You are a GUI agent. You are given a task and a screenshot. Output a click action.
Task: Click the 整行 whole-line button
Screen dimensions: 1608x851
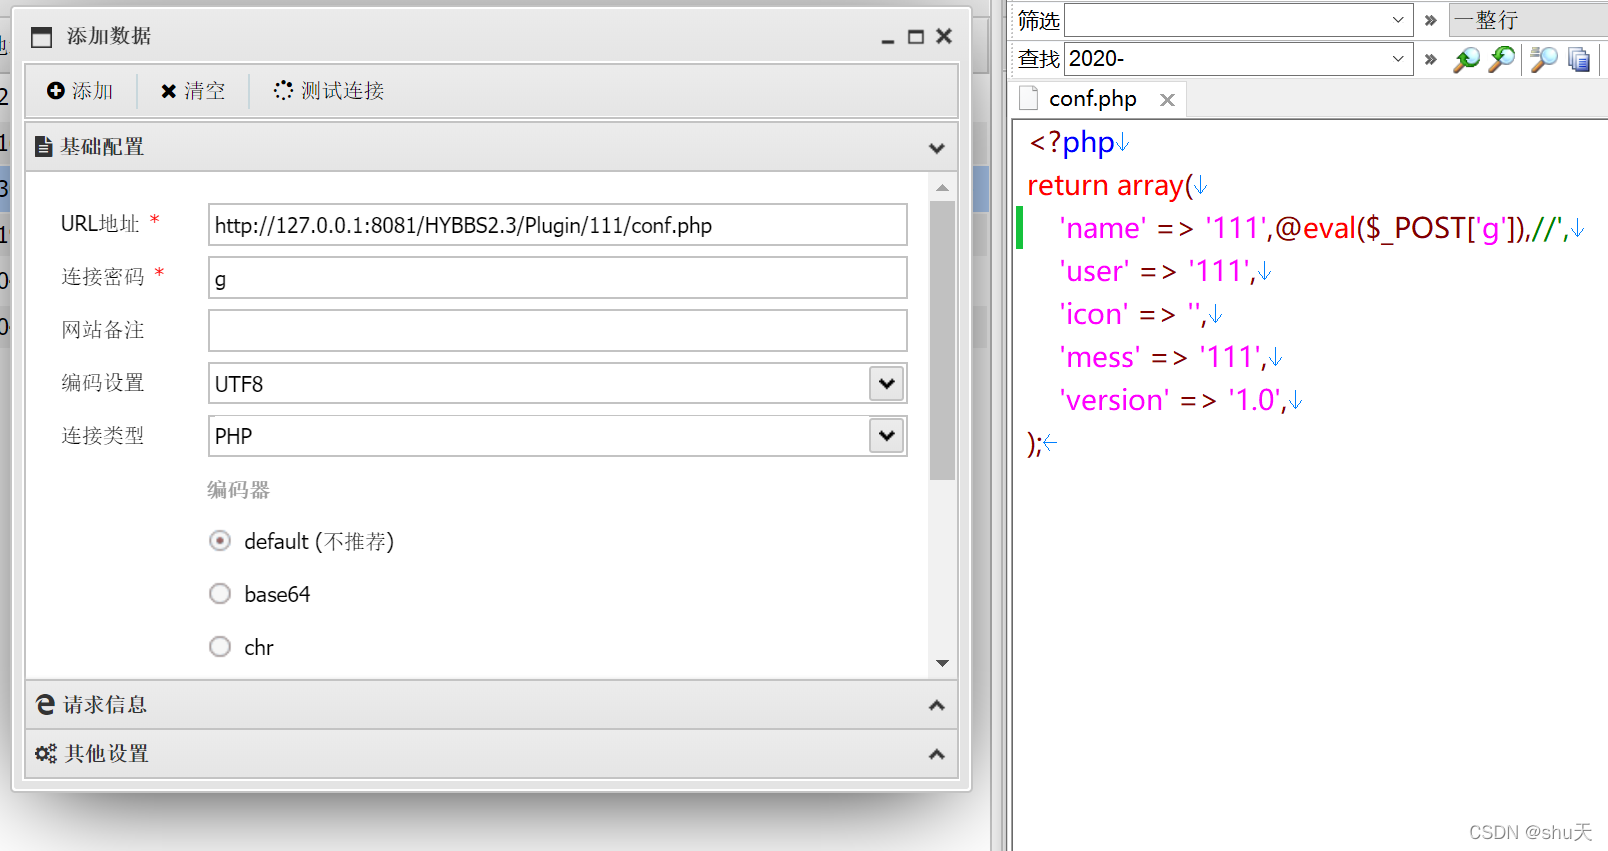click(x=1527, y=20)
